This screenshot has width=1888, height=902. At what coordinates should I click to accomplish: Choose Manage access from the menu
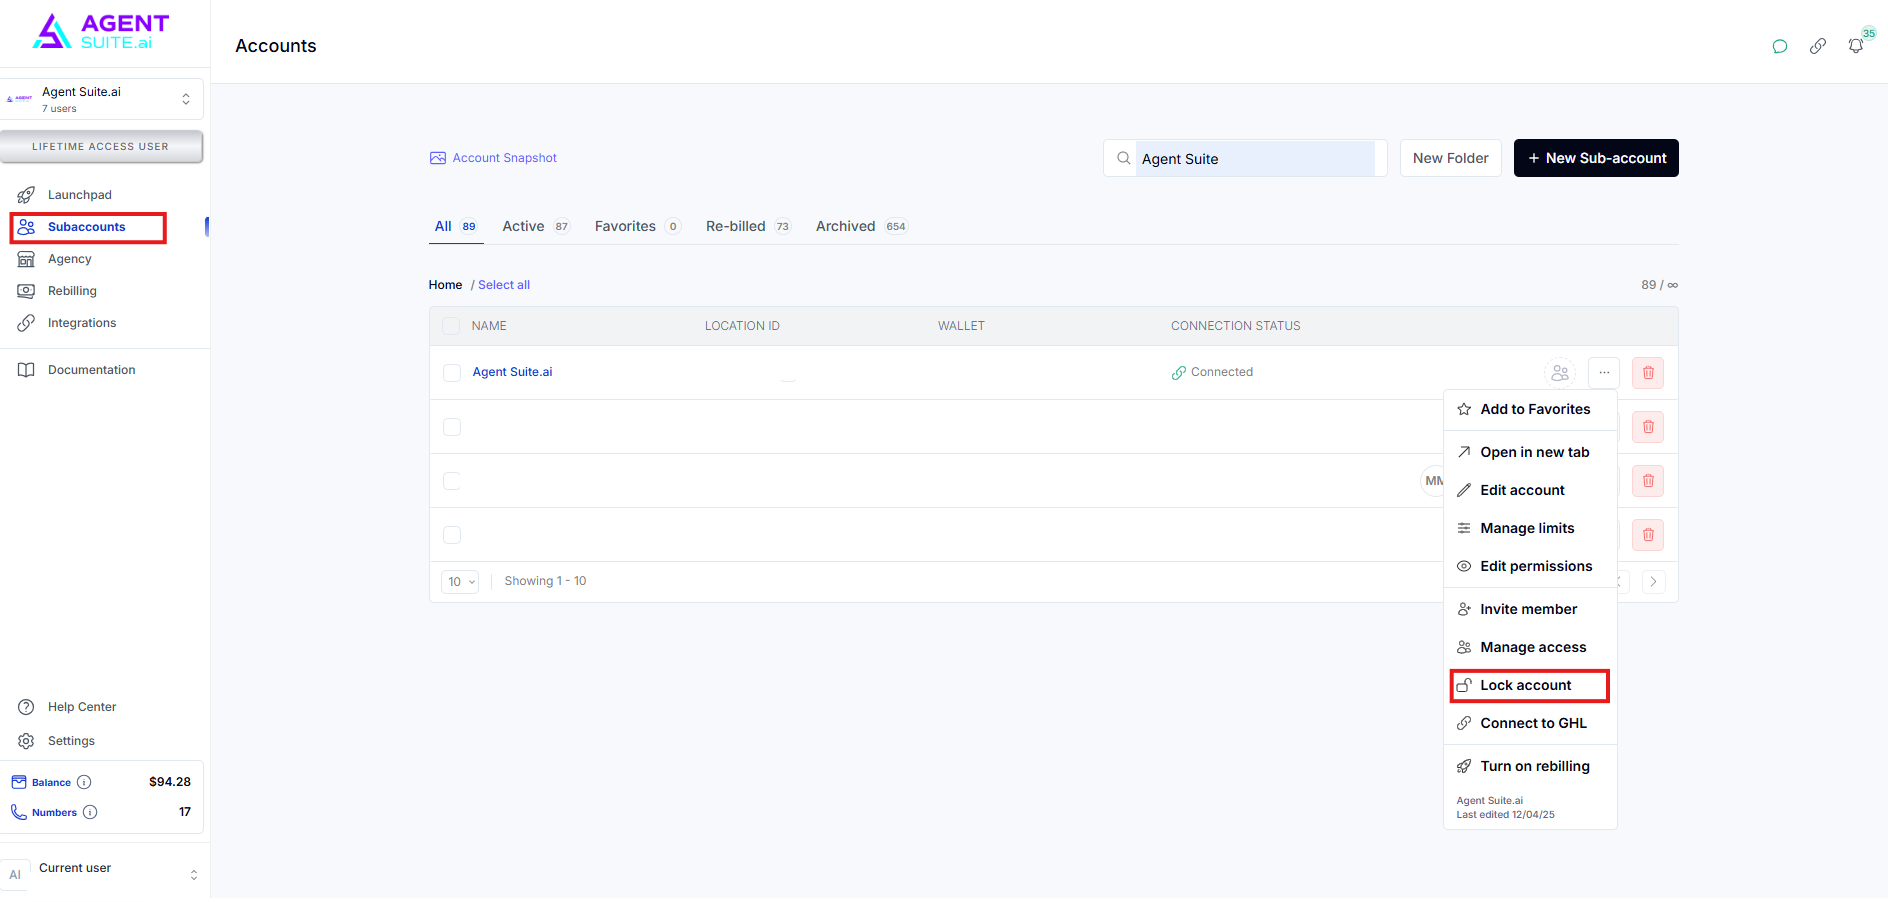(x=1530, y=647)
